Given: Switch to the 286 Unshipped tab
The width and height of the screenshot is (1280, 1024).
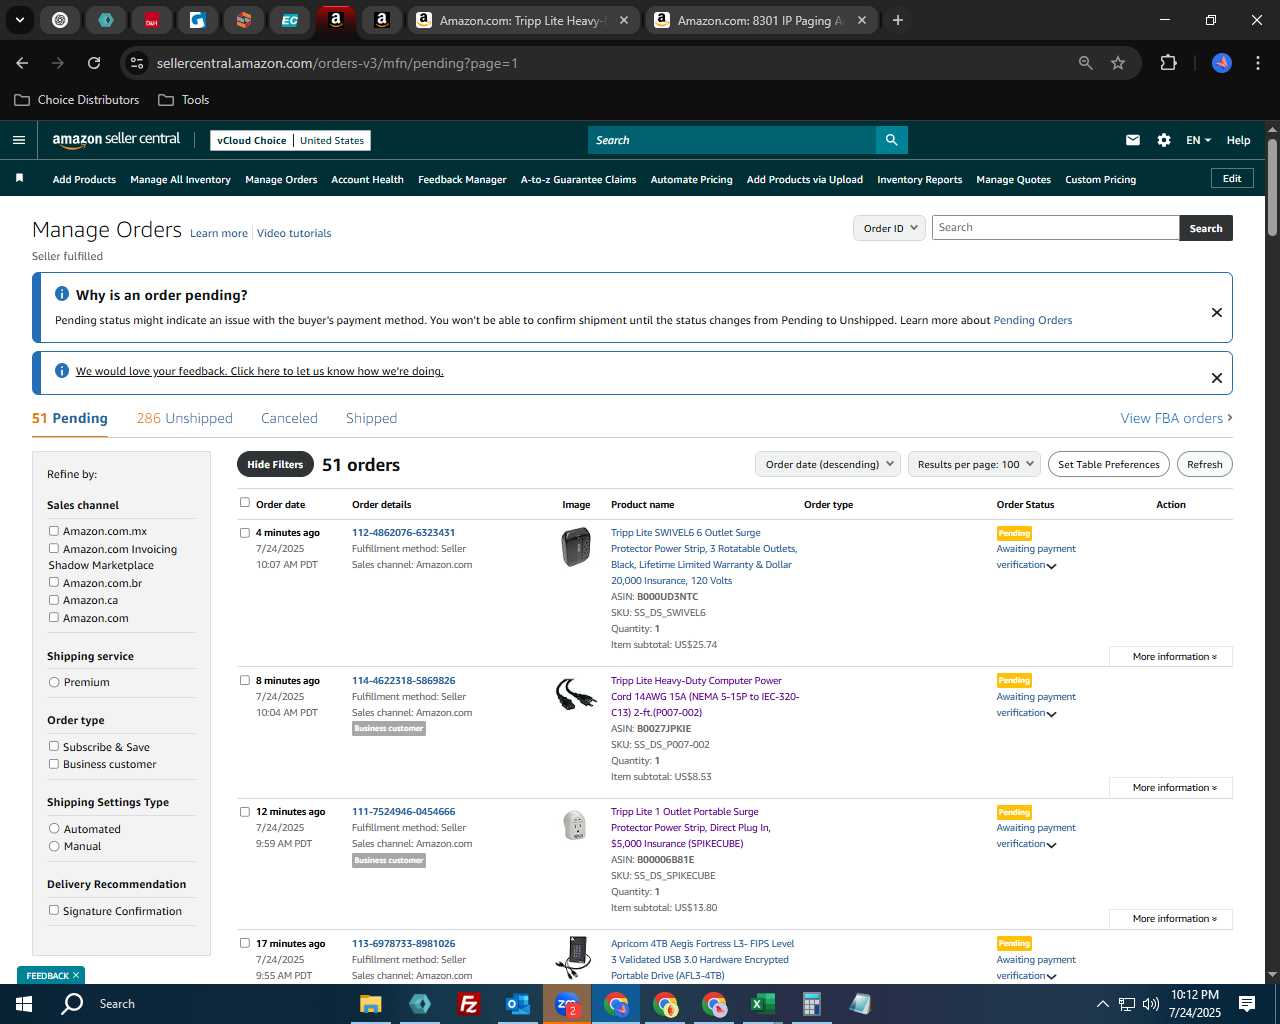Looking at the screenshot, I should coord(184,418).
